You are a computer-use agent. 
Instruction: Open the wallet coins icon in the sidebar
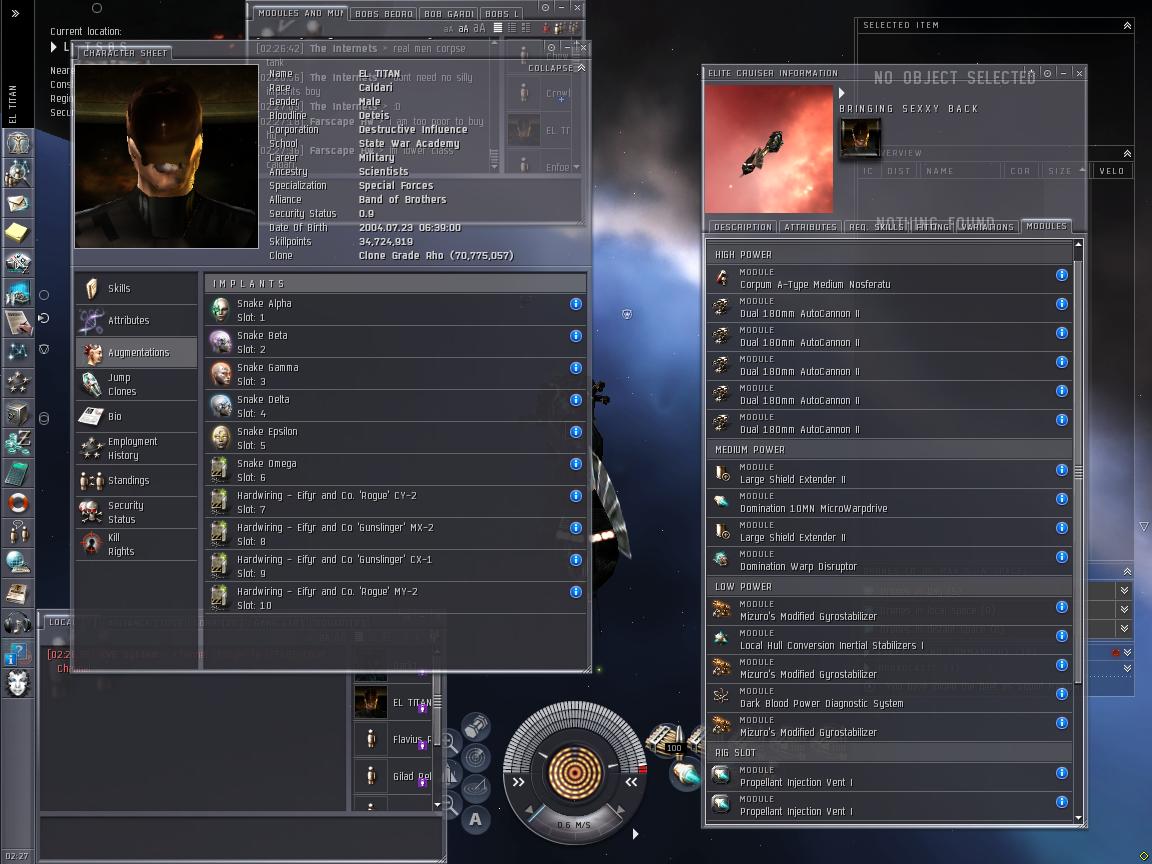pos(18,444)
